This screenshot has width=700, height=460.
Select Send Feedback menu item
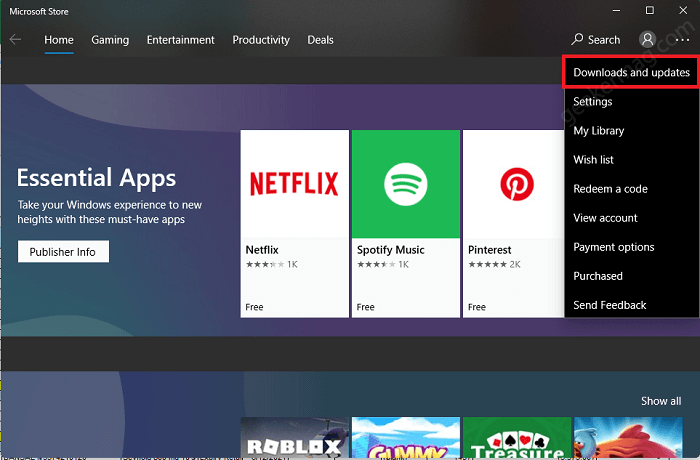(631, 305)
